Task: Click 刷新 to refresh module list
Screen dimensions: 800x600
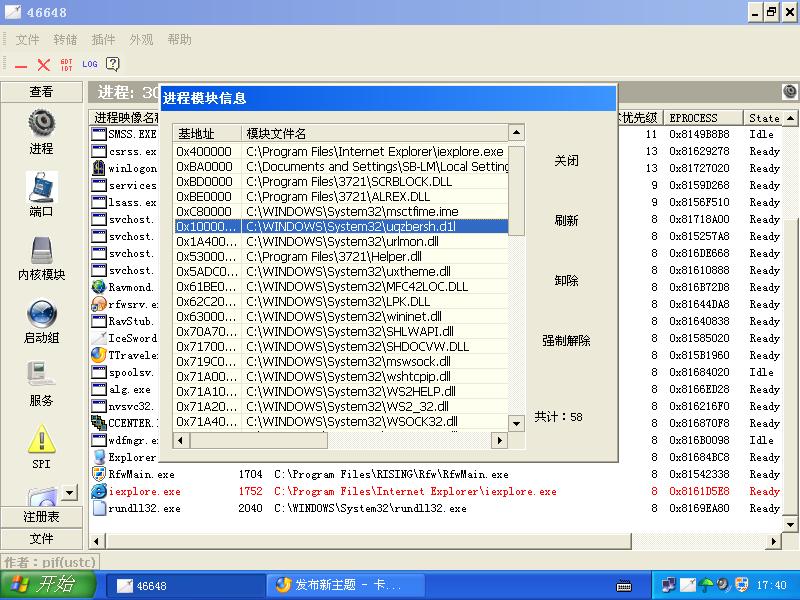Action: click(566, 220)
